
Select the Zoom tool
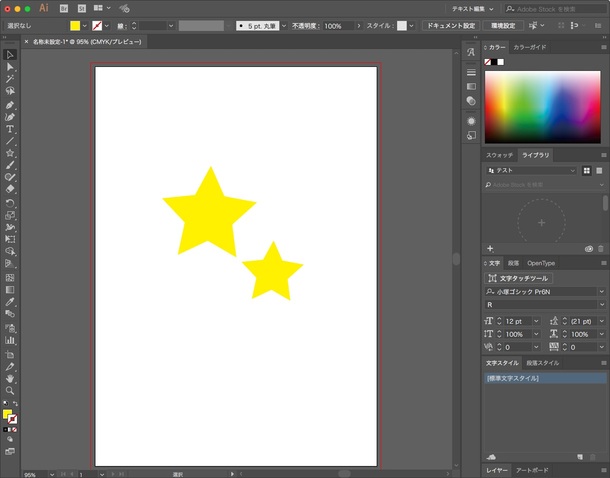tap(10, 391)
